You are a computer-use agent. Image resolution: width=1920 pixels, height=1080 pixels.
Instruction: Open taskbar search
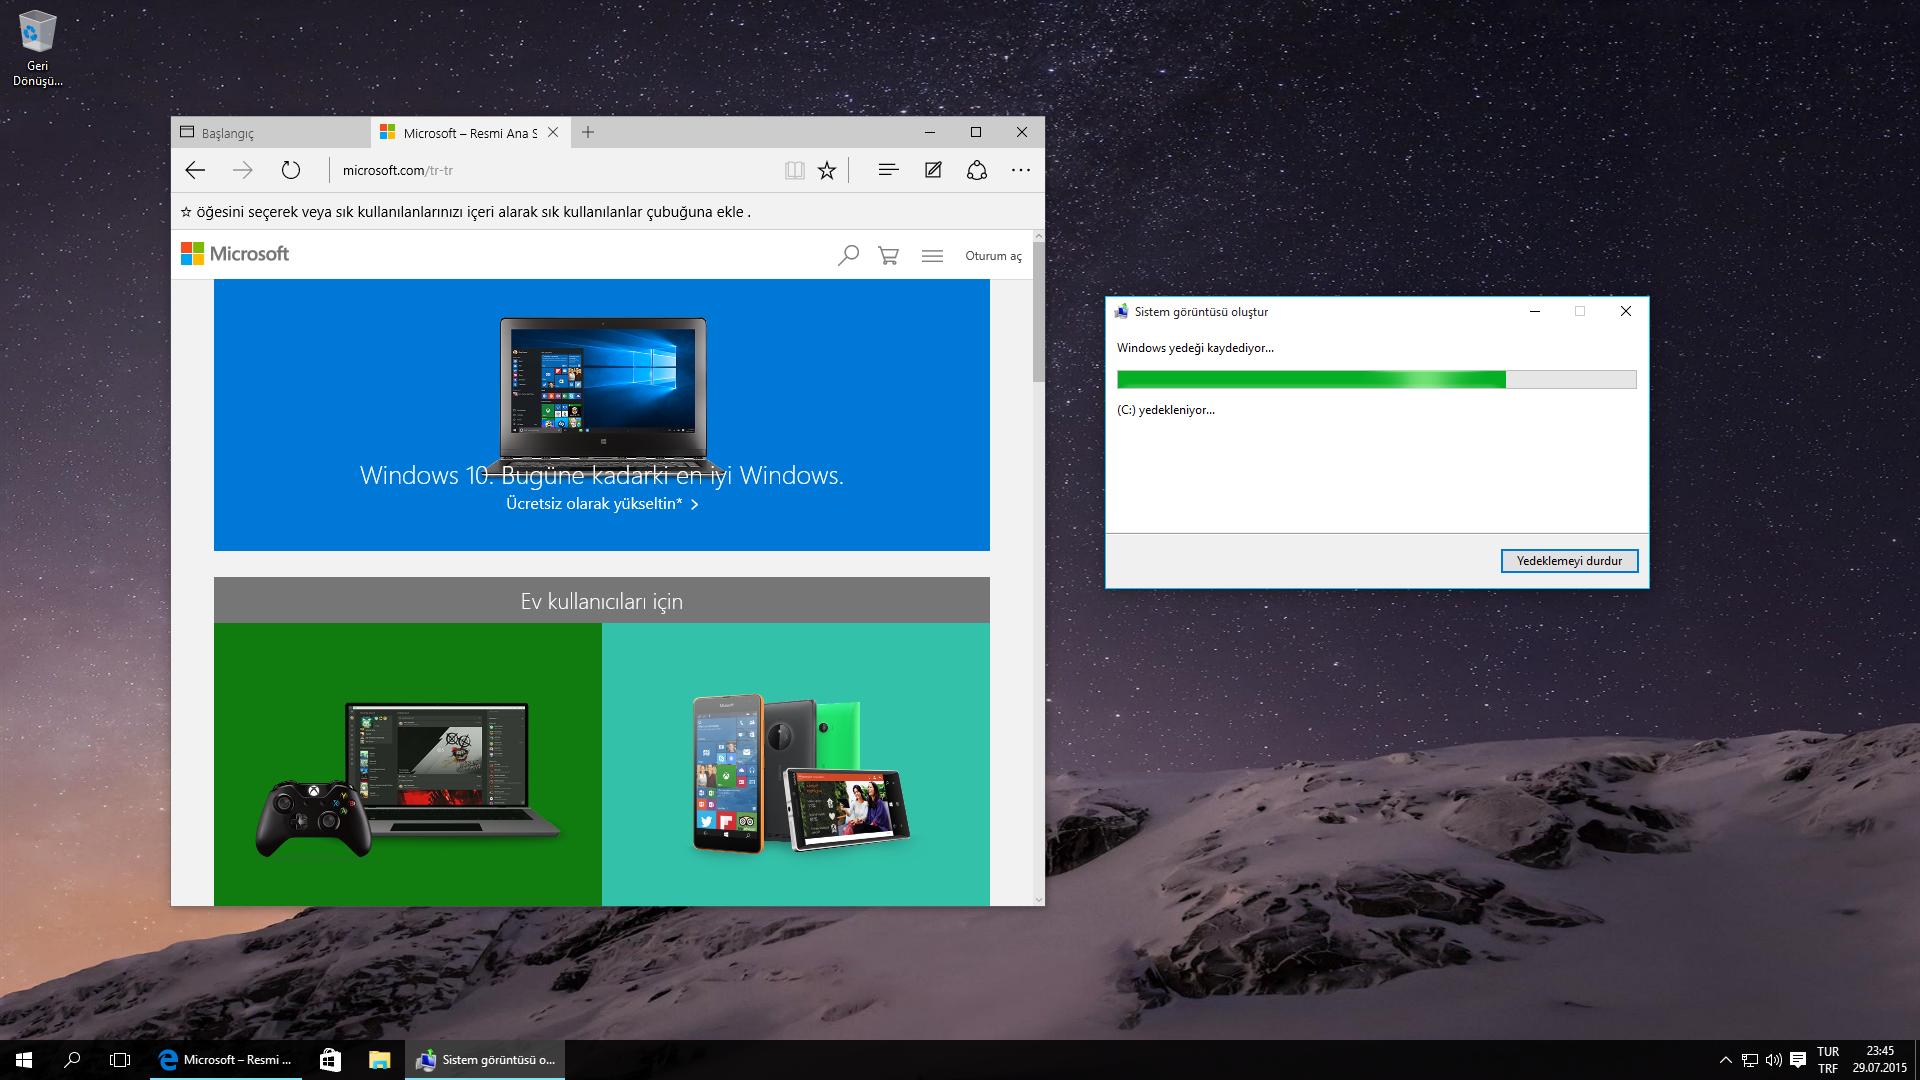[x=72, y=1060]
